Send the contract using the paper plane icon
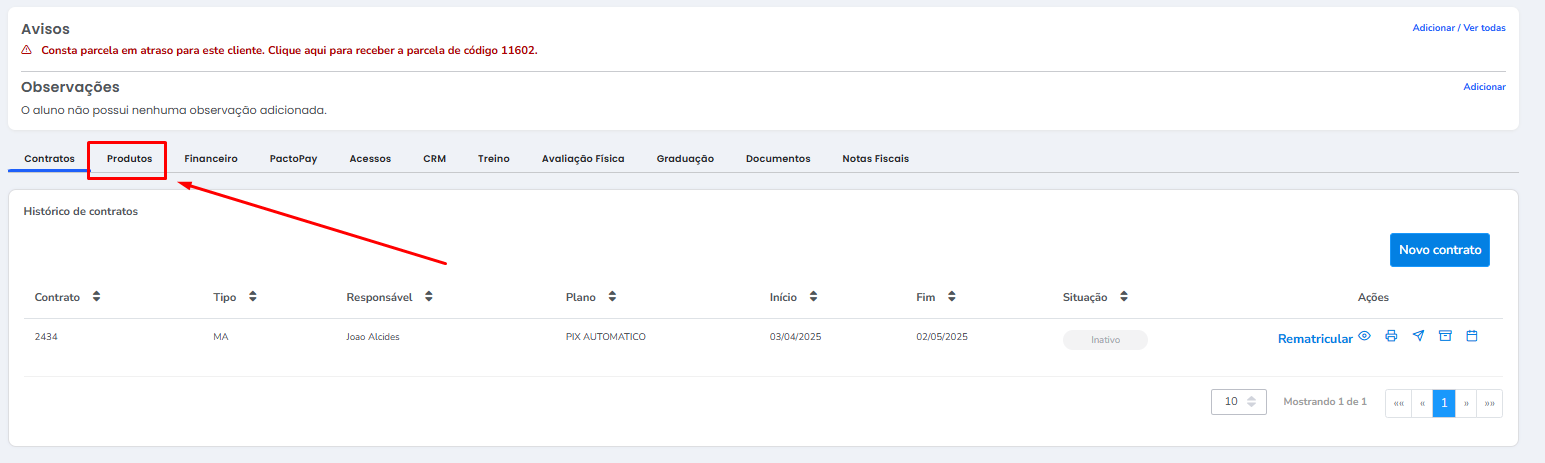 [1418, 337]
